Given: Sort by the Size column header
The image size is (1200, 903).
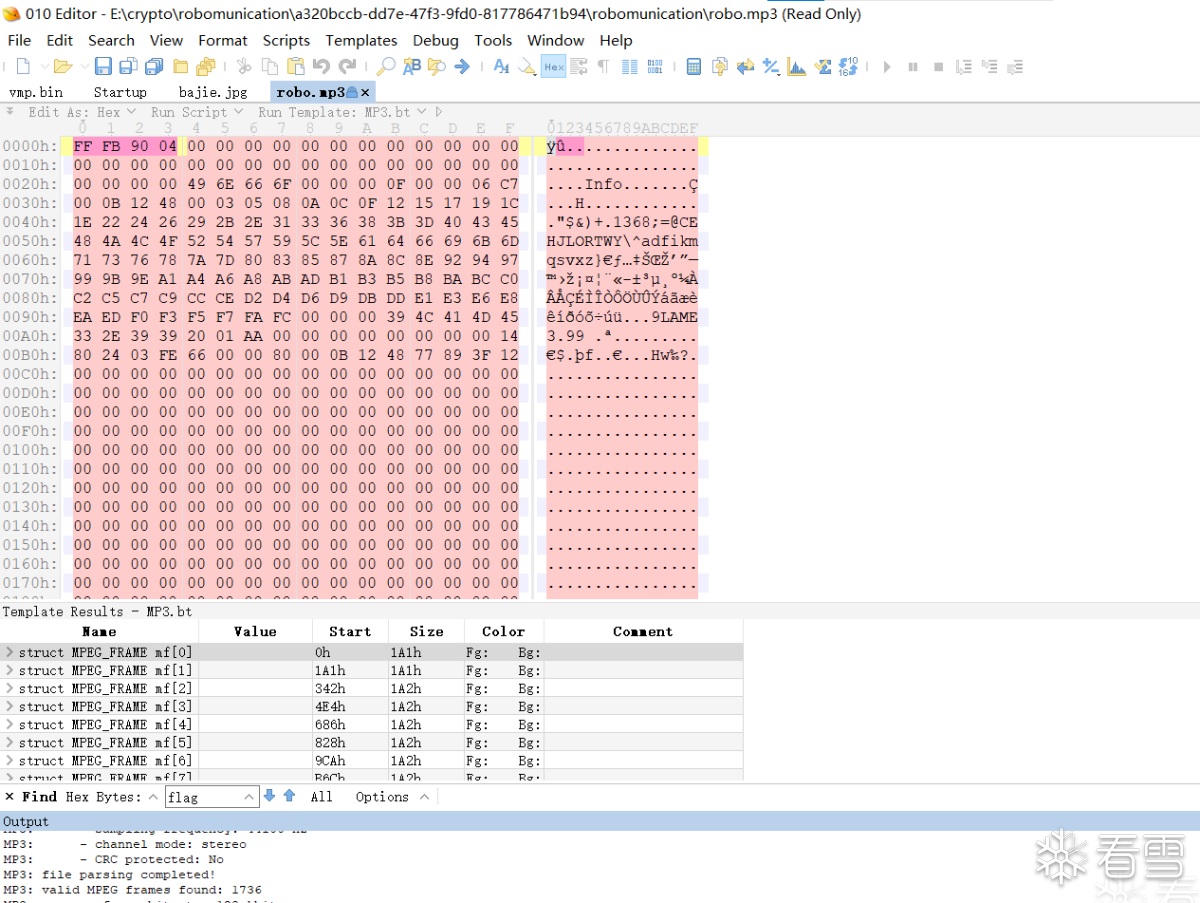Looking at the screenshot, I should [426, 631].
